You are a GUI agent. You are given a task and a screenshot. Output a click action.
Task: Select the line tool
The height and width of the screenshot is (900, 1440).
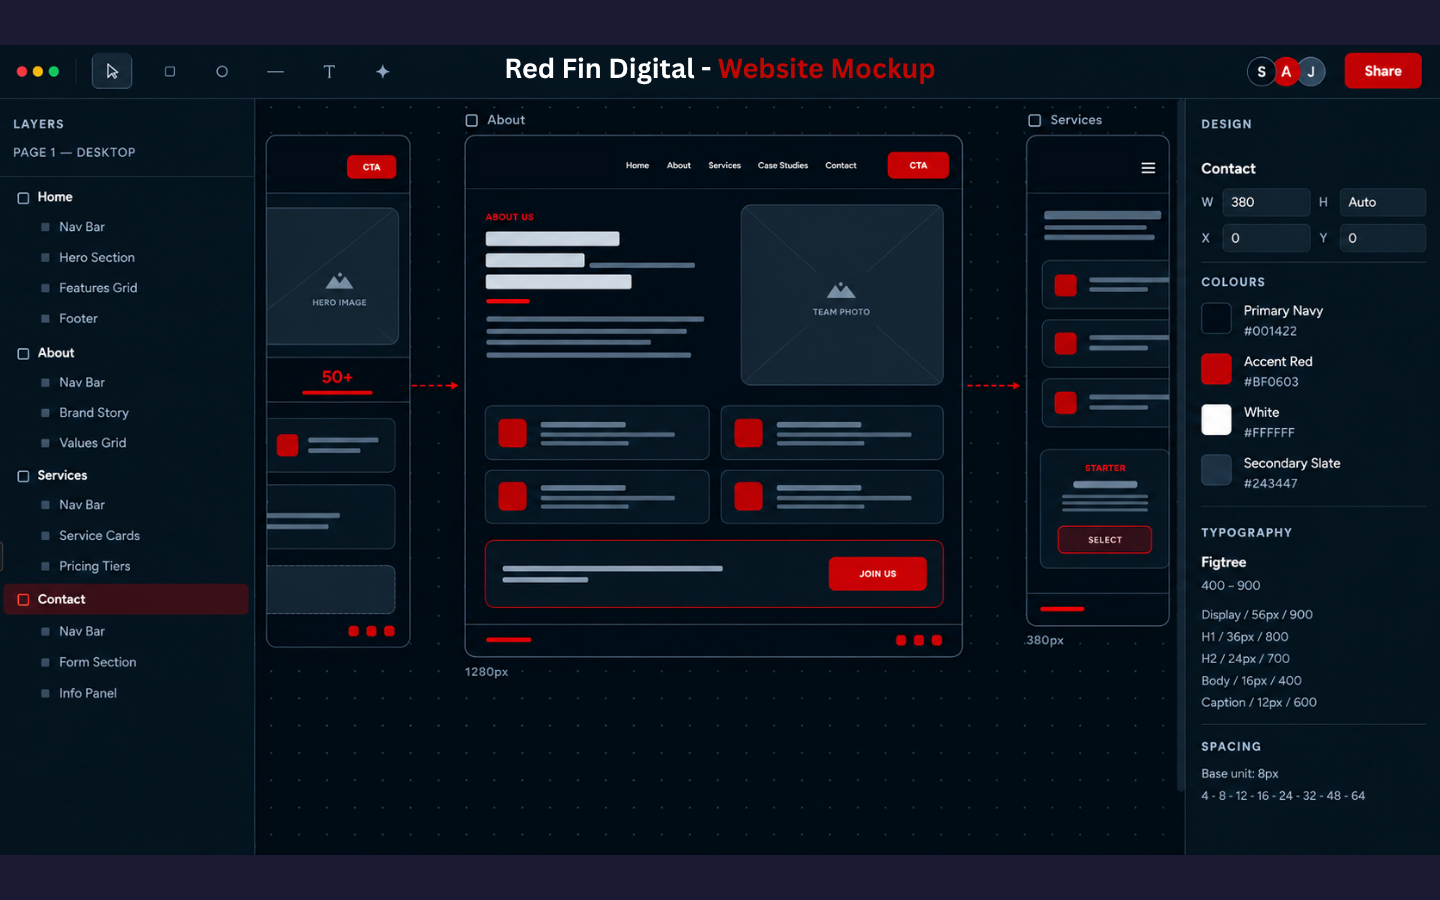[275, 71]
